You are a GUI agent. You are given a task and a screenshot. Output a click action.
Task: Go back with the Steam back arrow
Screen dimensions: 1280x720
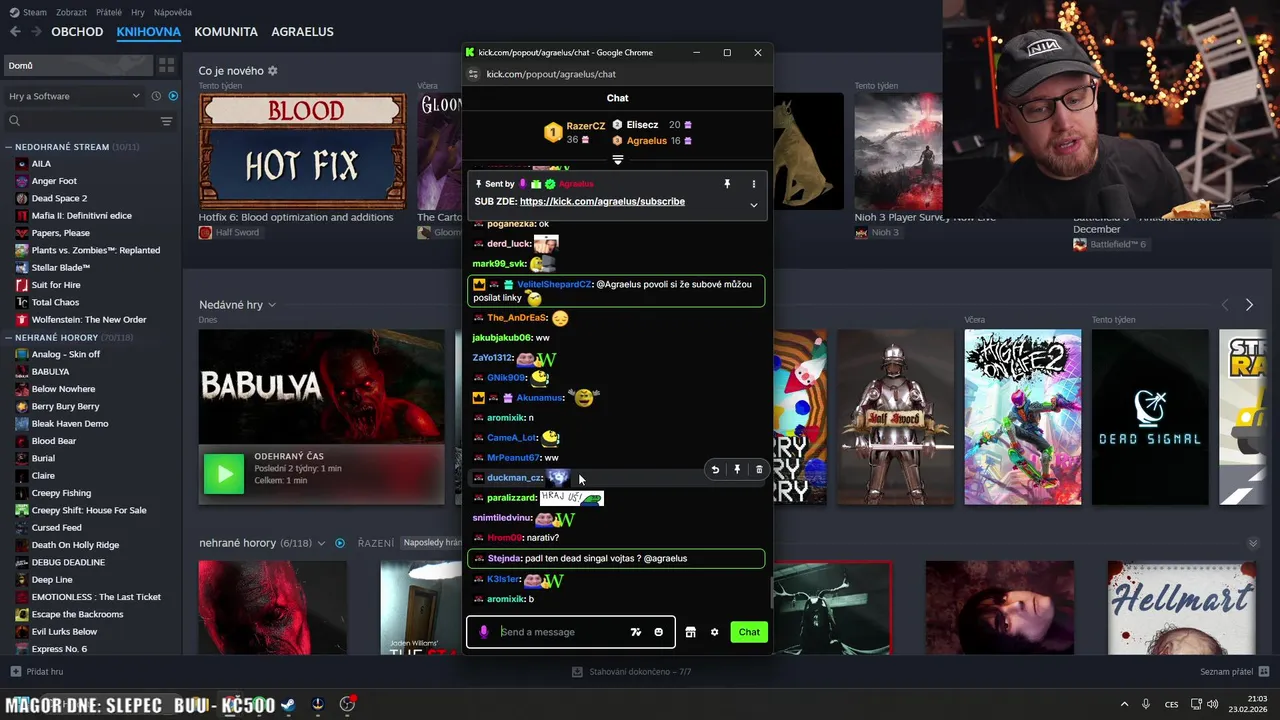click(x=15, y=32)
